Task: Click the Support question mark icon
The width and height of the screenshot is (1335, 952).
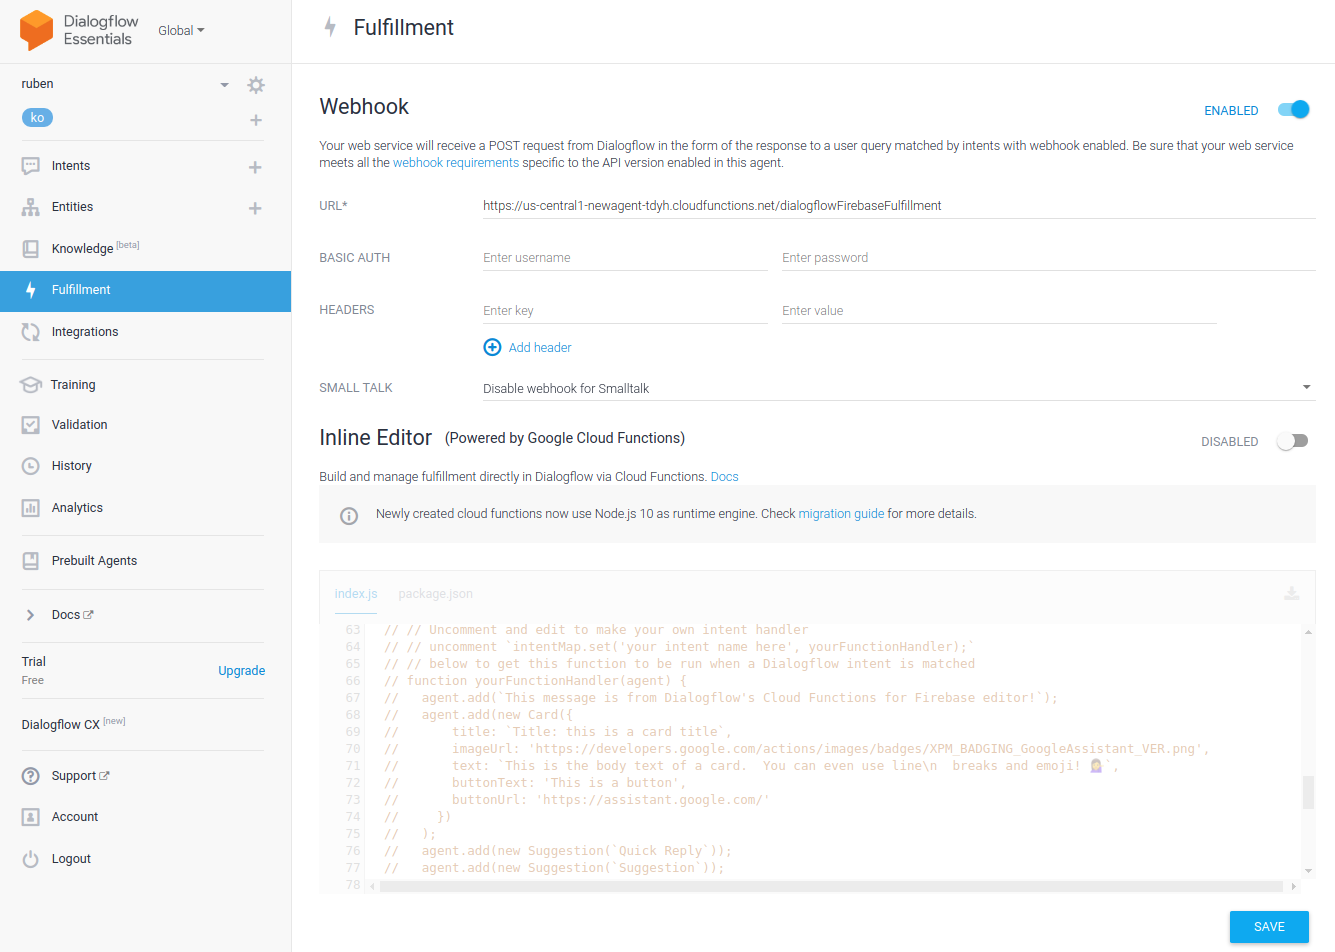Action: point(31,776)
